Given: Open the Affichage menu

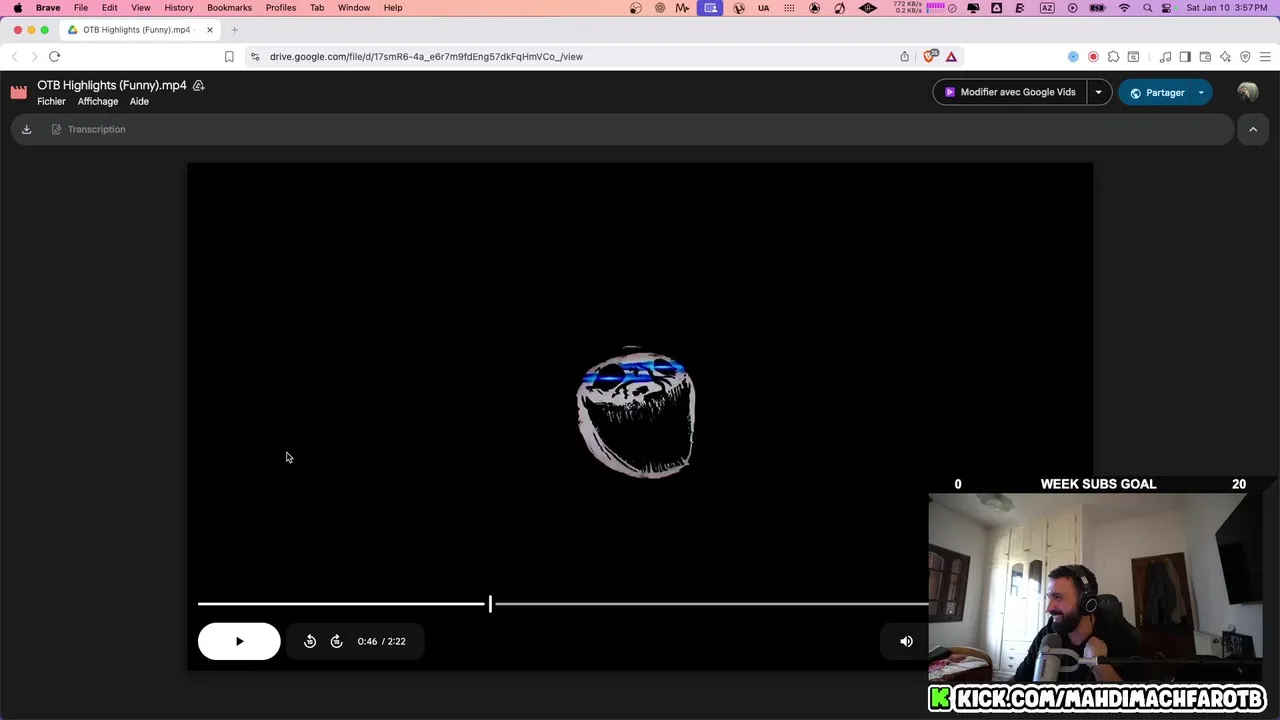Looking at the screenshot, I should pyautogui.click(x=98, y=101).
